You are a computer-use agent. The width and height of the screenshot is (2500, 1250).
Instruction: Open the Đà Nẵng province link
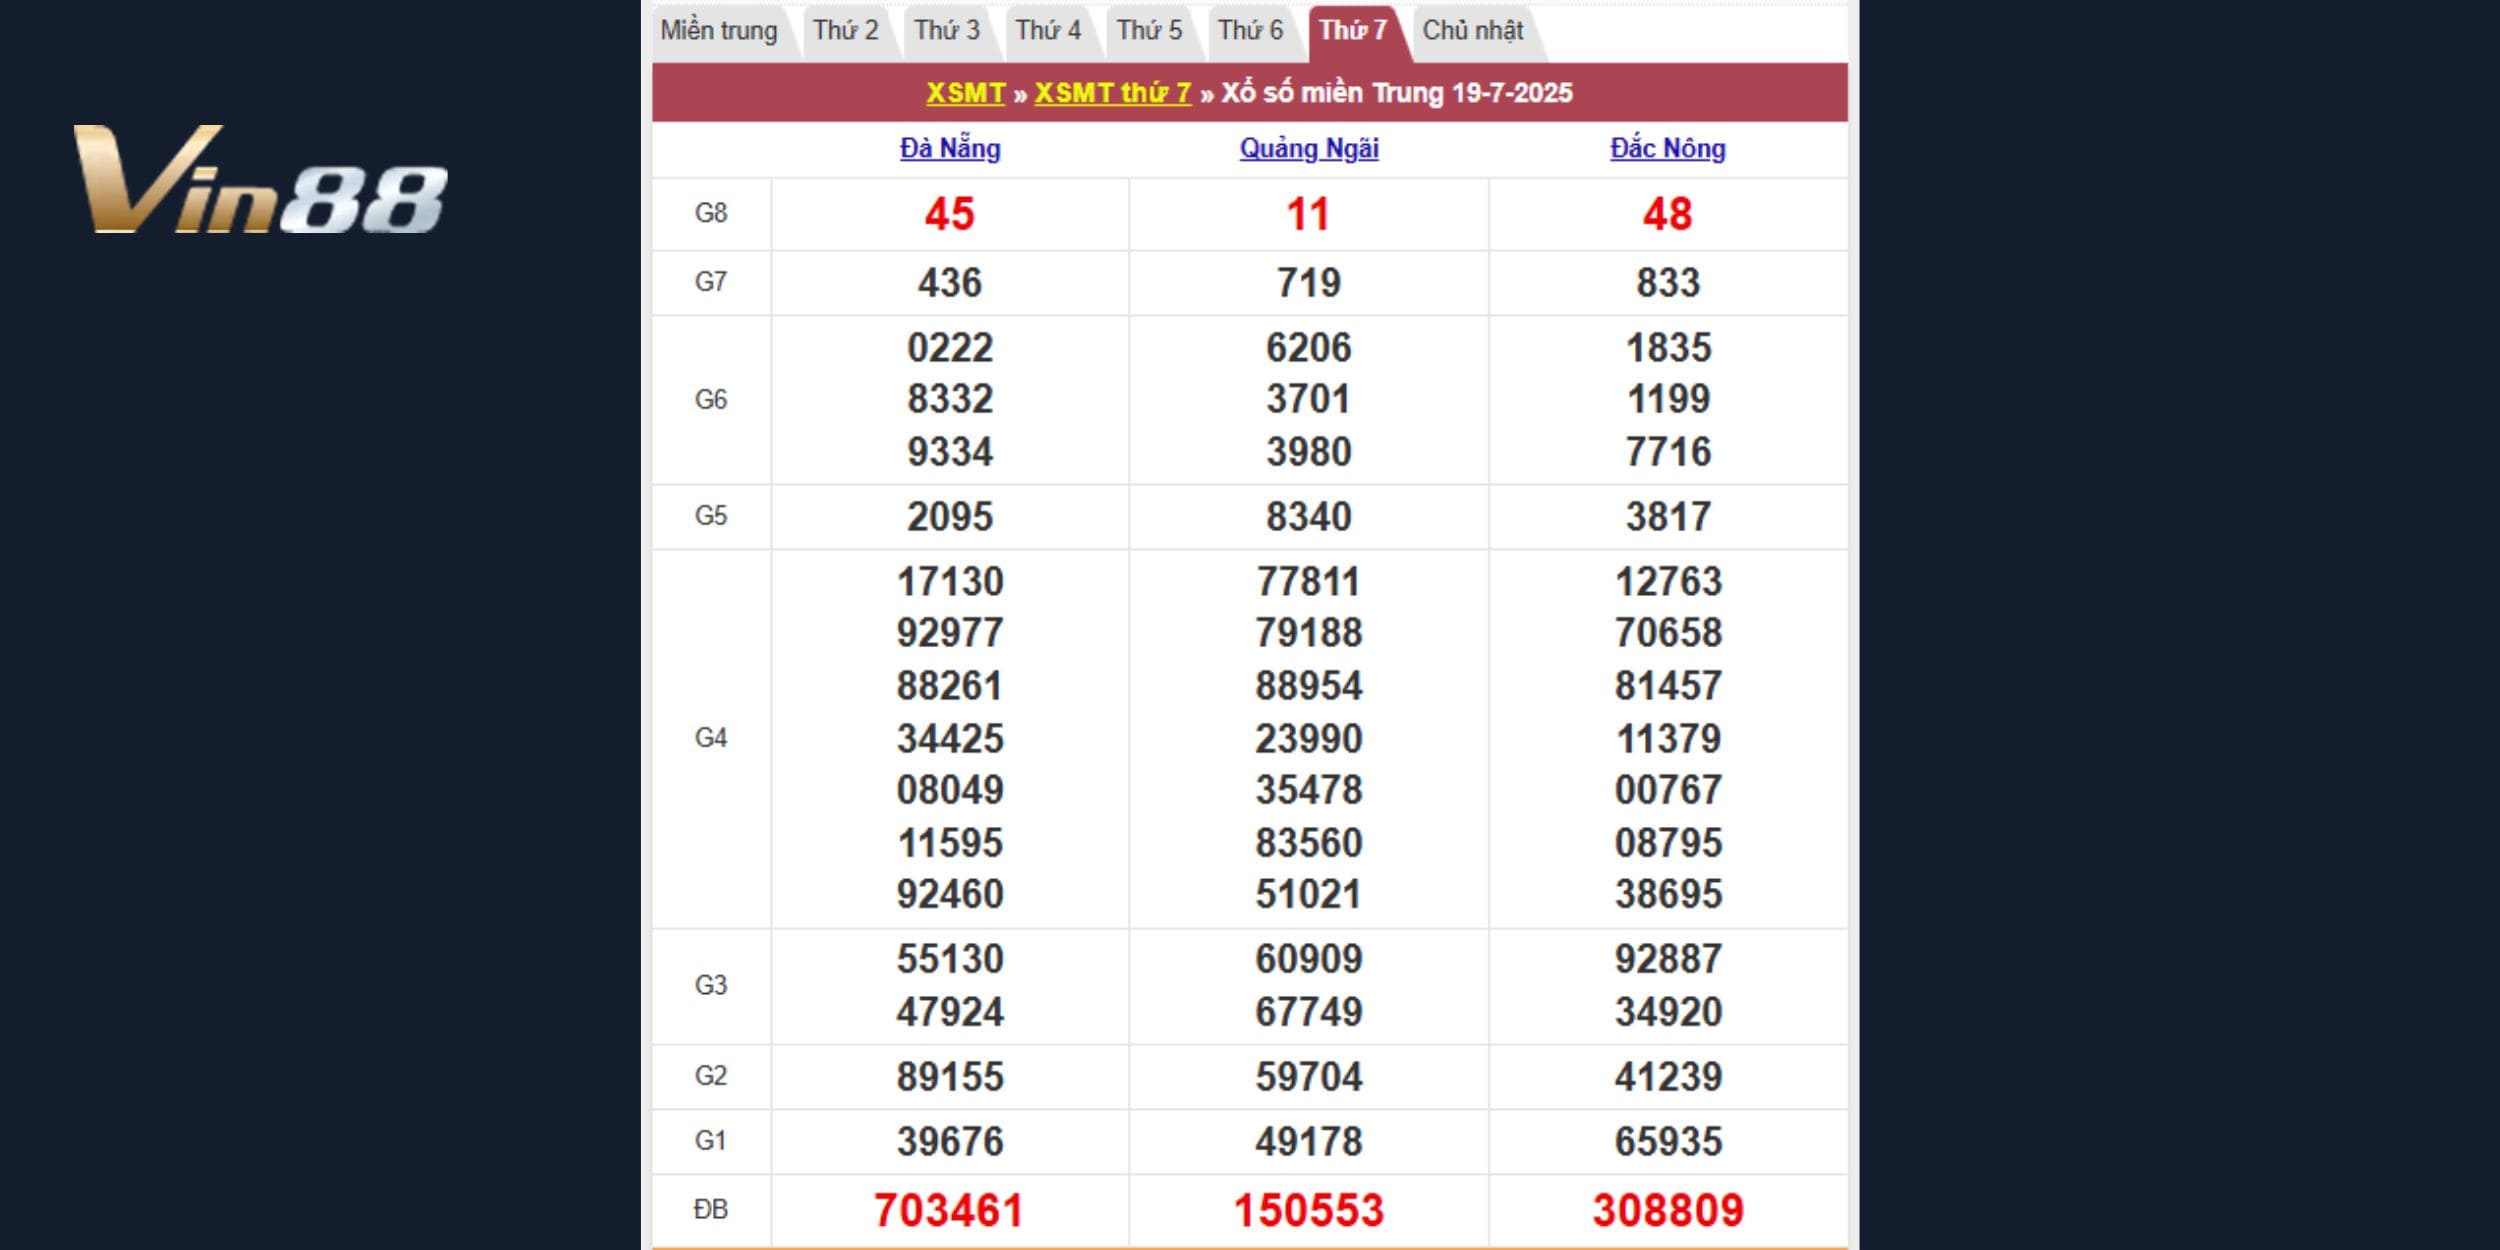950,148
